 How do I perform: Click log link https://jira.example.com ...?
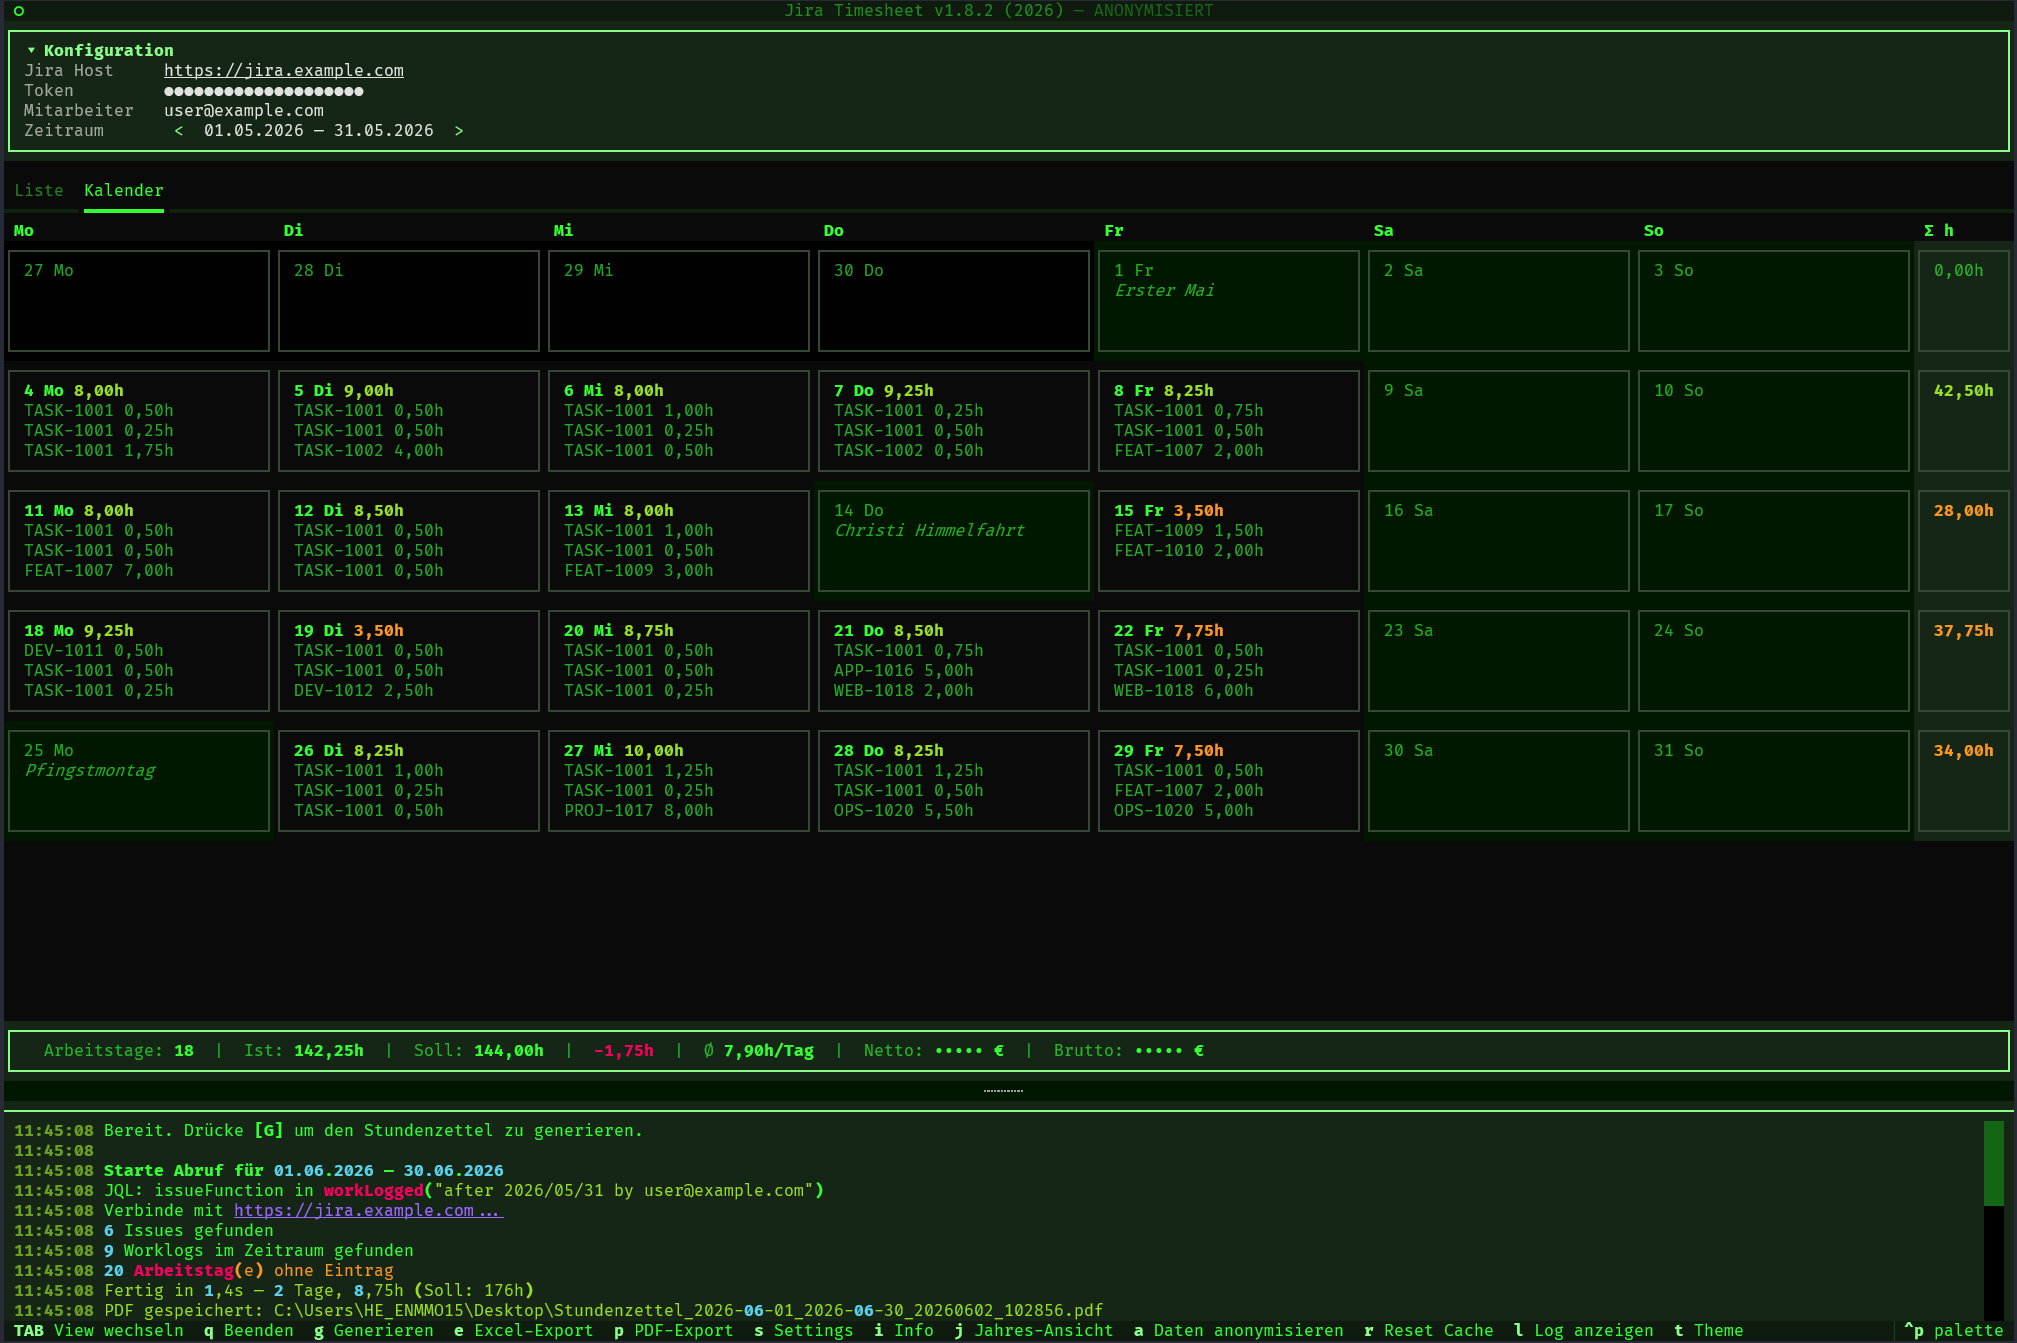point(369,1211)
